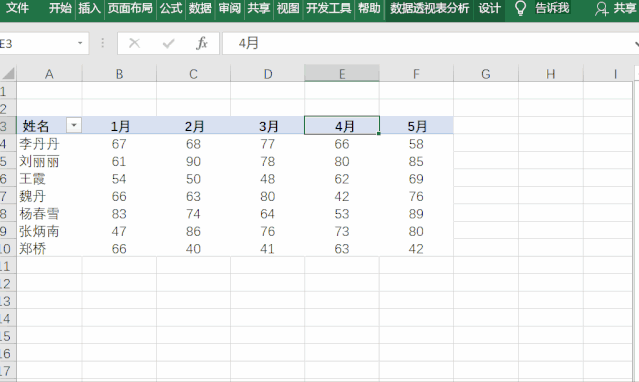Open the 姓名 filter dropdown

coord(74,125)
